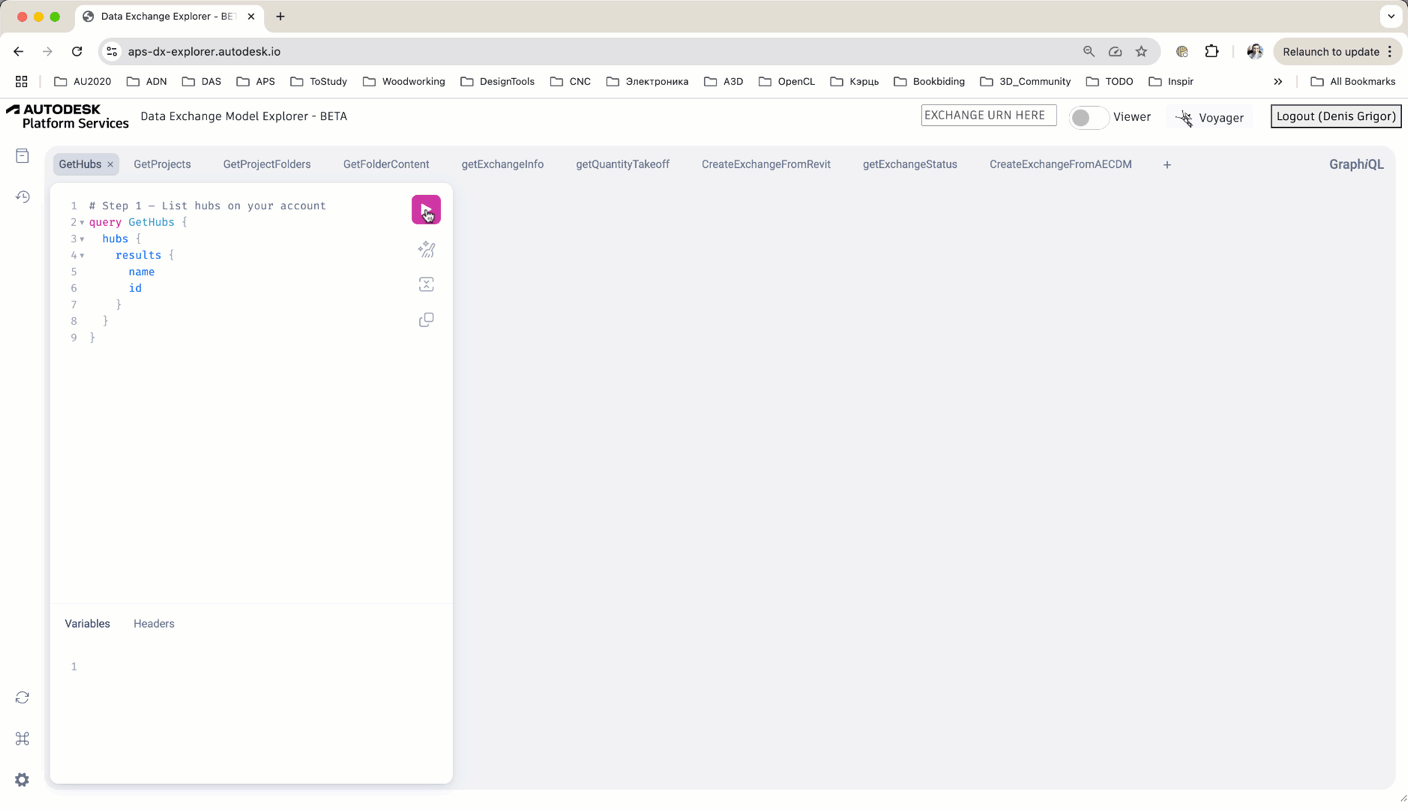Go back in browser history
The height and width of the screenshot is (810, 1408).
click(18, 51)
